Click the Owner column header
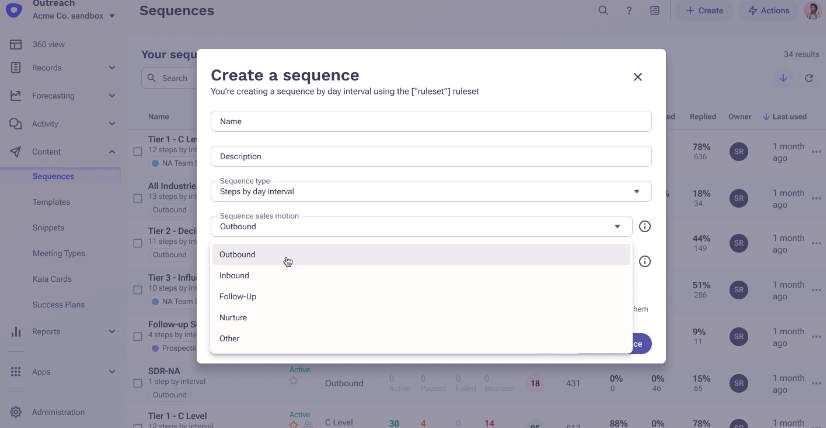 [740, 116]
